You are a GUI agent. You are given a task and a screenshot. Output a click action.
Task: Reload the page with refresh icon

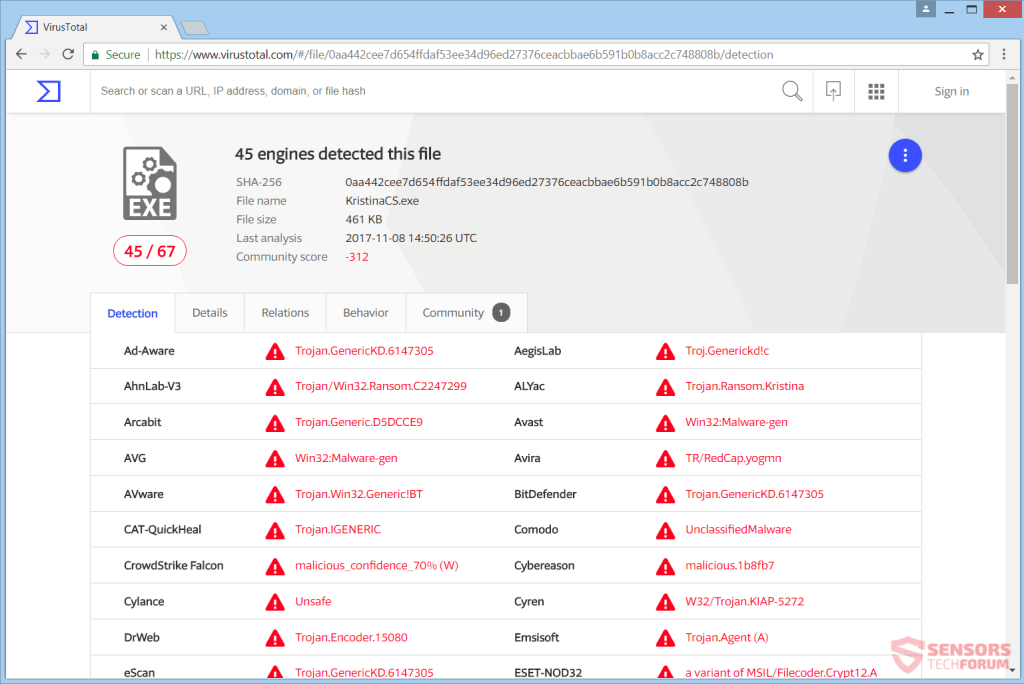68,54
